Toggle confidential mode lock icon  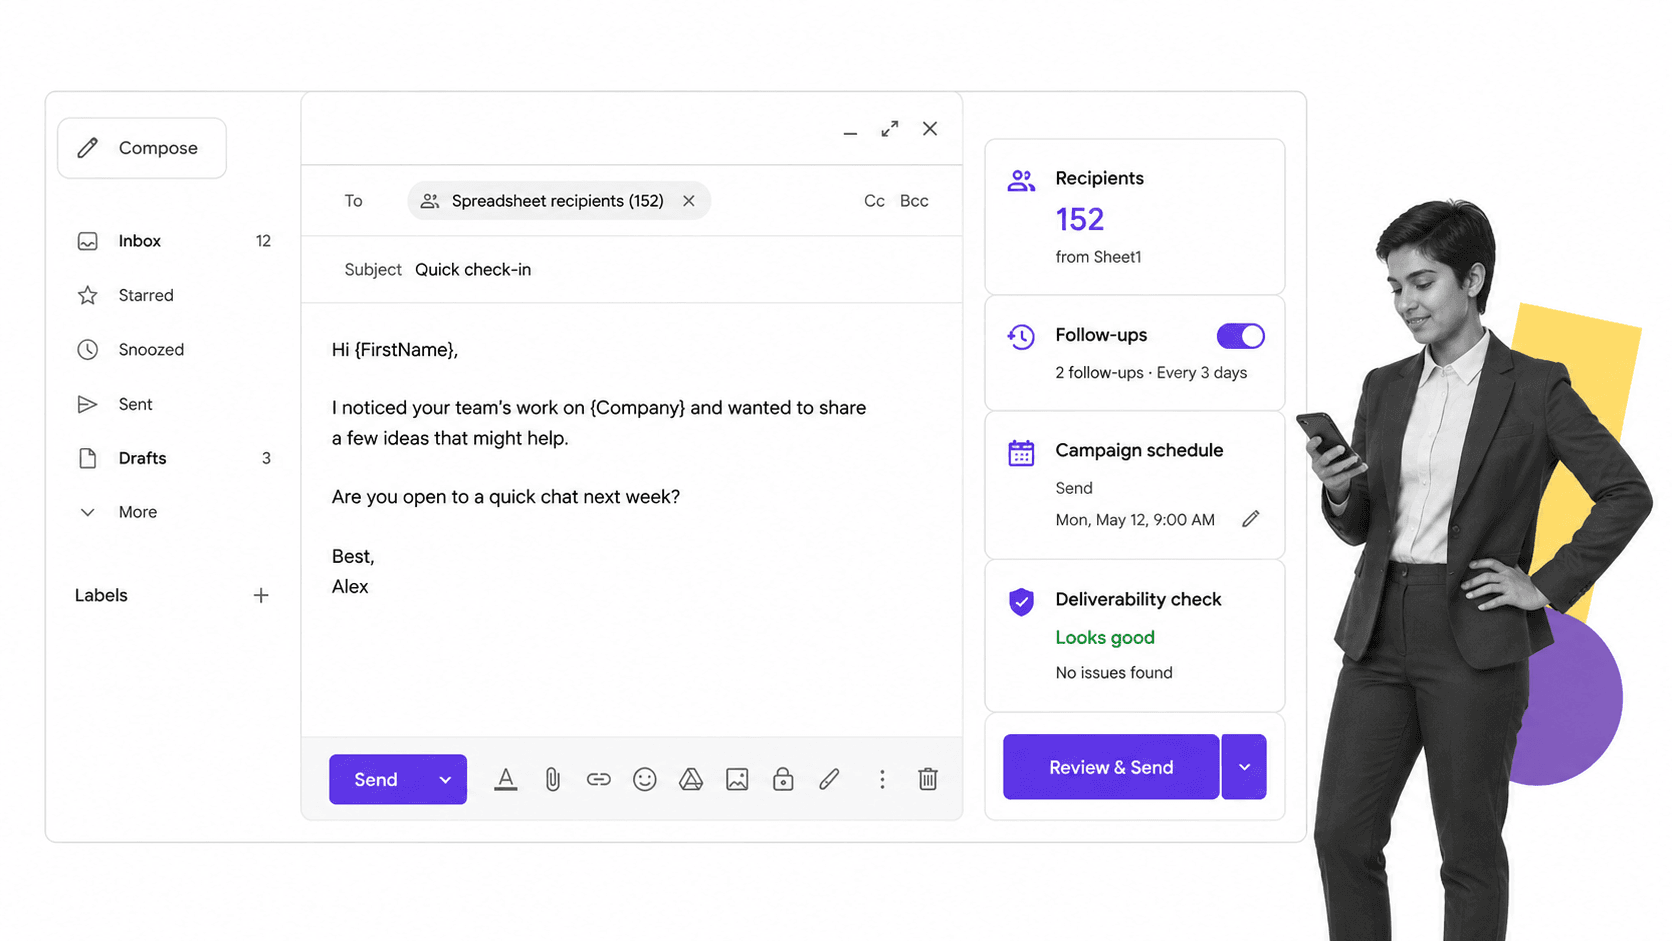click(x=783, y=779)
